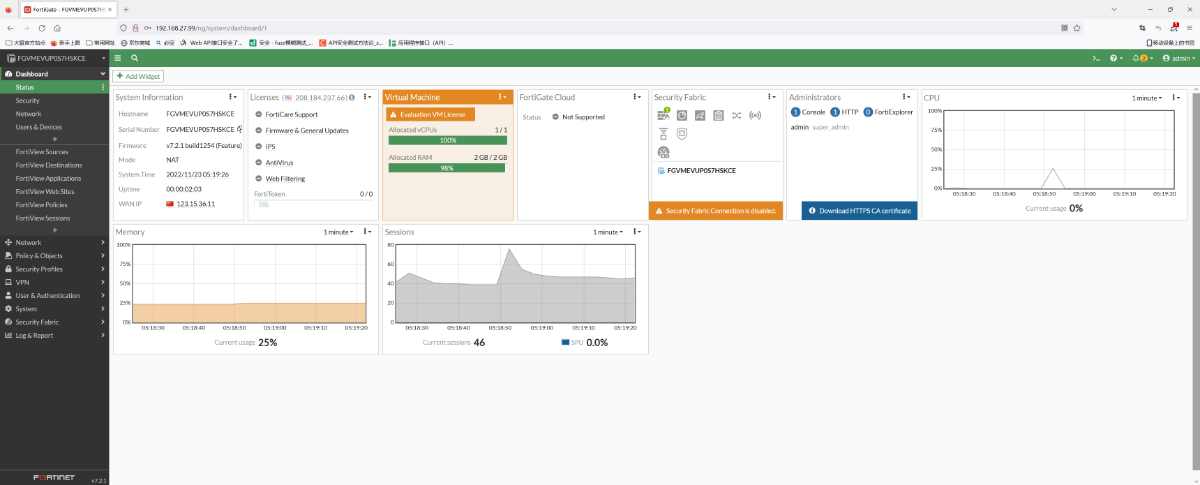The image size is (1200, 485).
Task: Click the wireless access point Security Fabric icon
Action: coord(754,115)
